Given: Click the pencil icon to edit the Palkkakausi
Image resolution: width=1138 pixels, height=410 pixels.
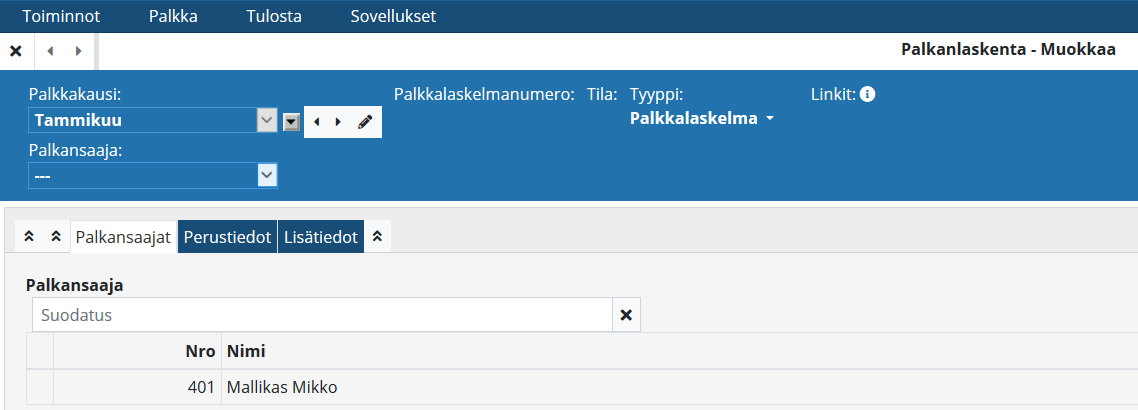Looking at the screenshot, I should 365,122.
